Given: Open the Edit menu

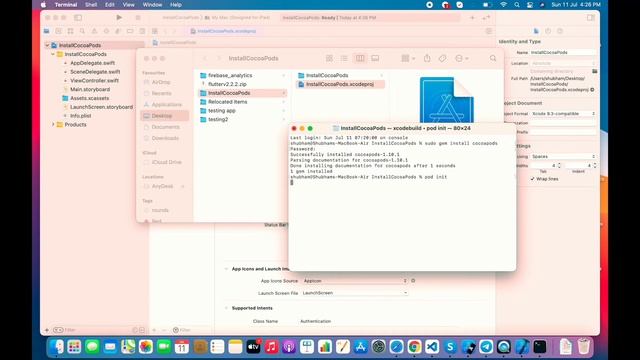Looking at the screenshot, I should [x=110, y=5].
